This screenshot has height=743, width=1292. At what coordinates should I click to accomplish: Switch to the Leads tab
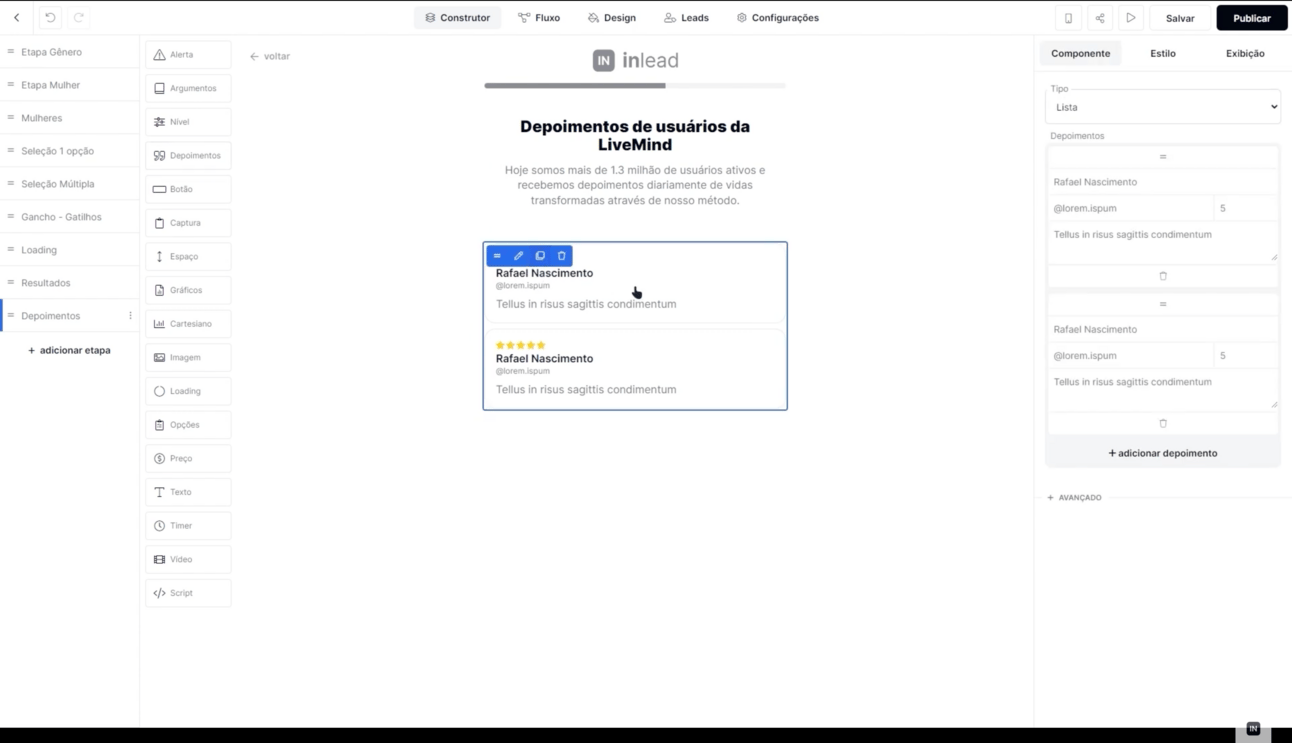pyautogui.click(x=687, y=18)
